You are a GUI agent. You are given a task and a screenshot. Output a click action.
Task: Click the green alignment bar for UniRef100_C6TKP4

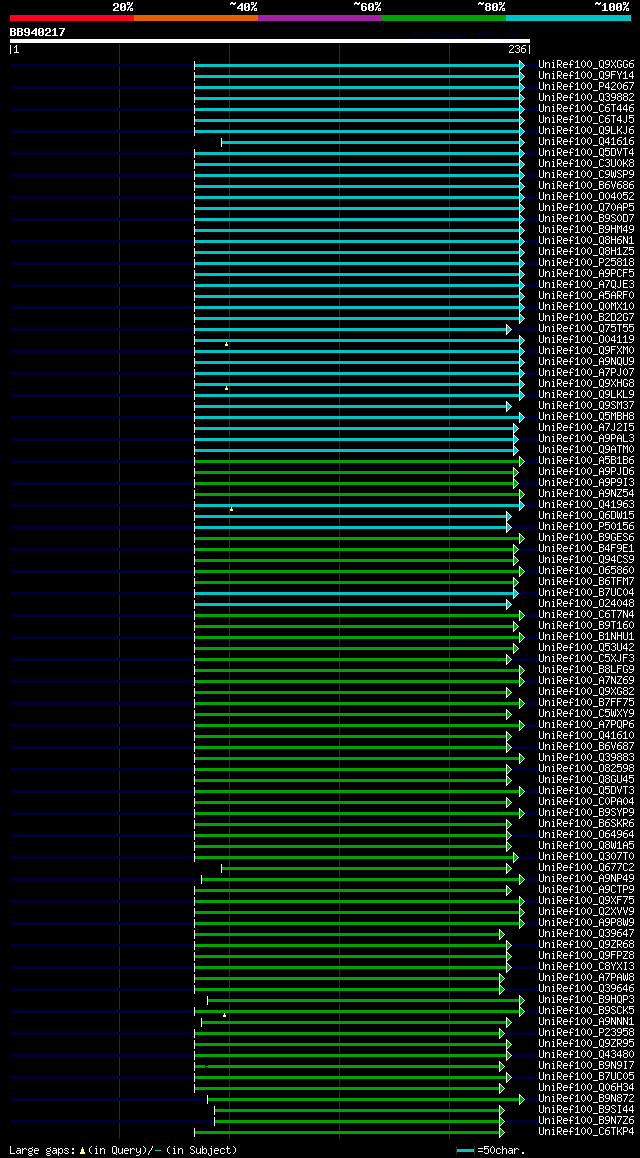(x=349, y=1133)
